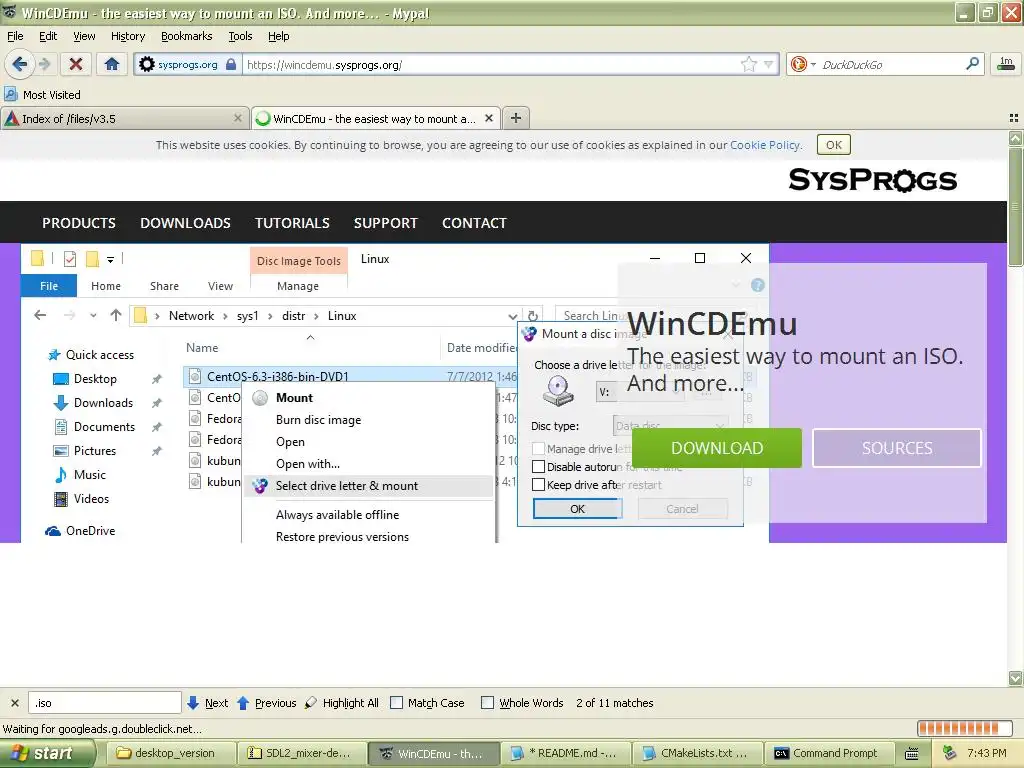The image size is (1024, 768).
Task: Open the Bookmarks menu
Action: click(x=186, y=36)
